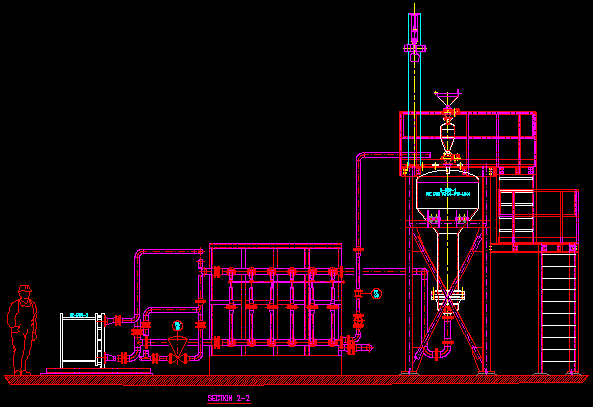Click the feed hopper funnel above platform
593x407 pixels.
click(x=447, y=98)
